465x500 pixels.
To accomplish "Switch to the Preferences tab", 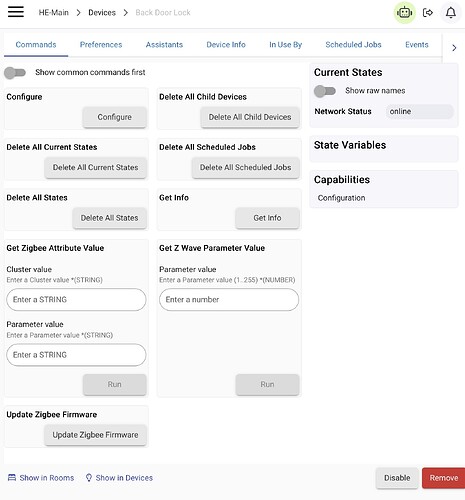I will (x=101, y=45).
